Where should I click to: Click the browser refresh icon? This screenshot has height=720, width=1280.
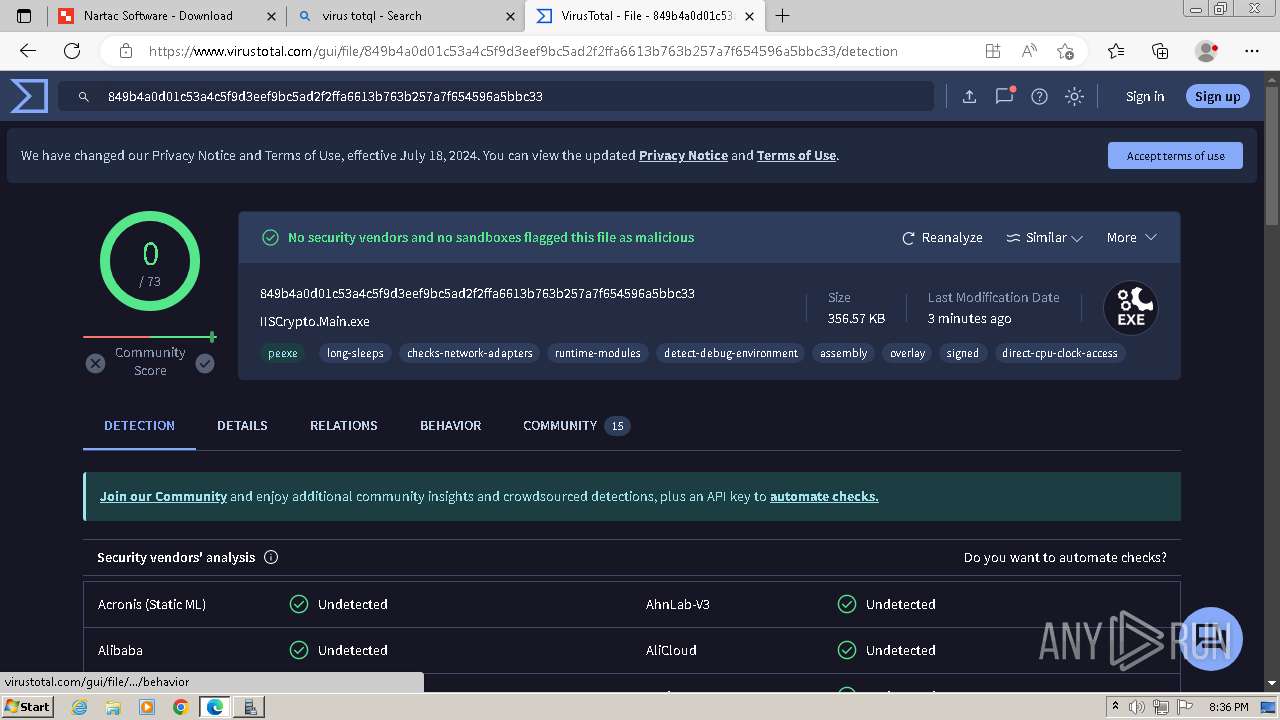click(x=72, y=51)
